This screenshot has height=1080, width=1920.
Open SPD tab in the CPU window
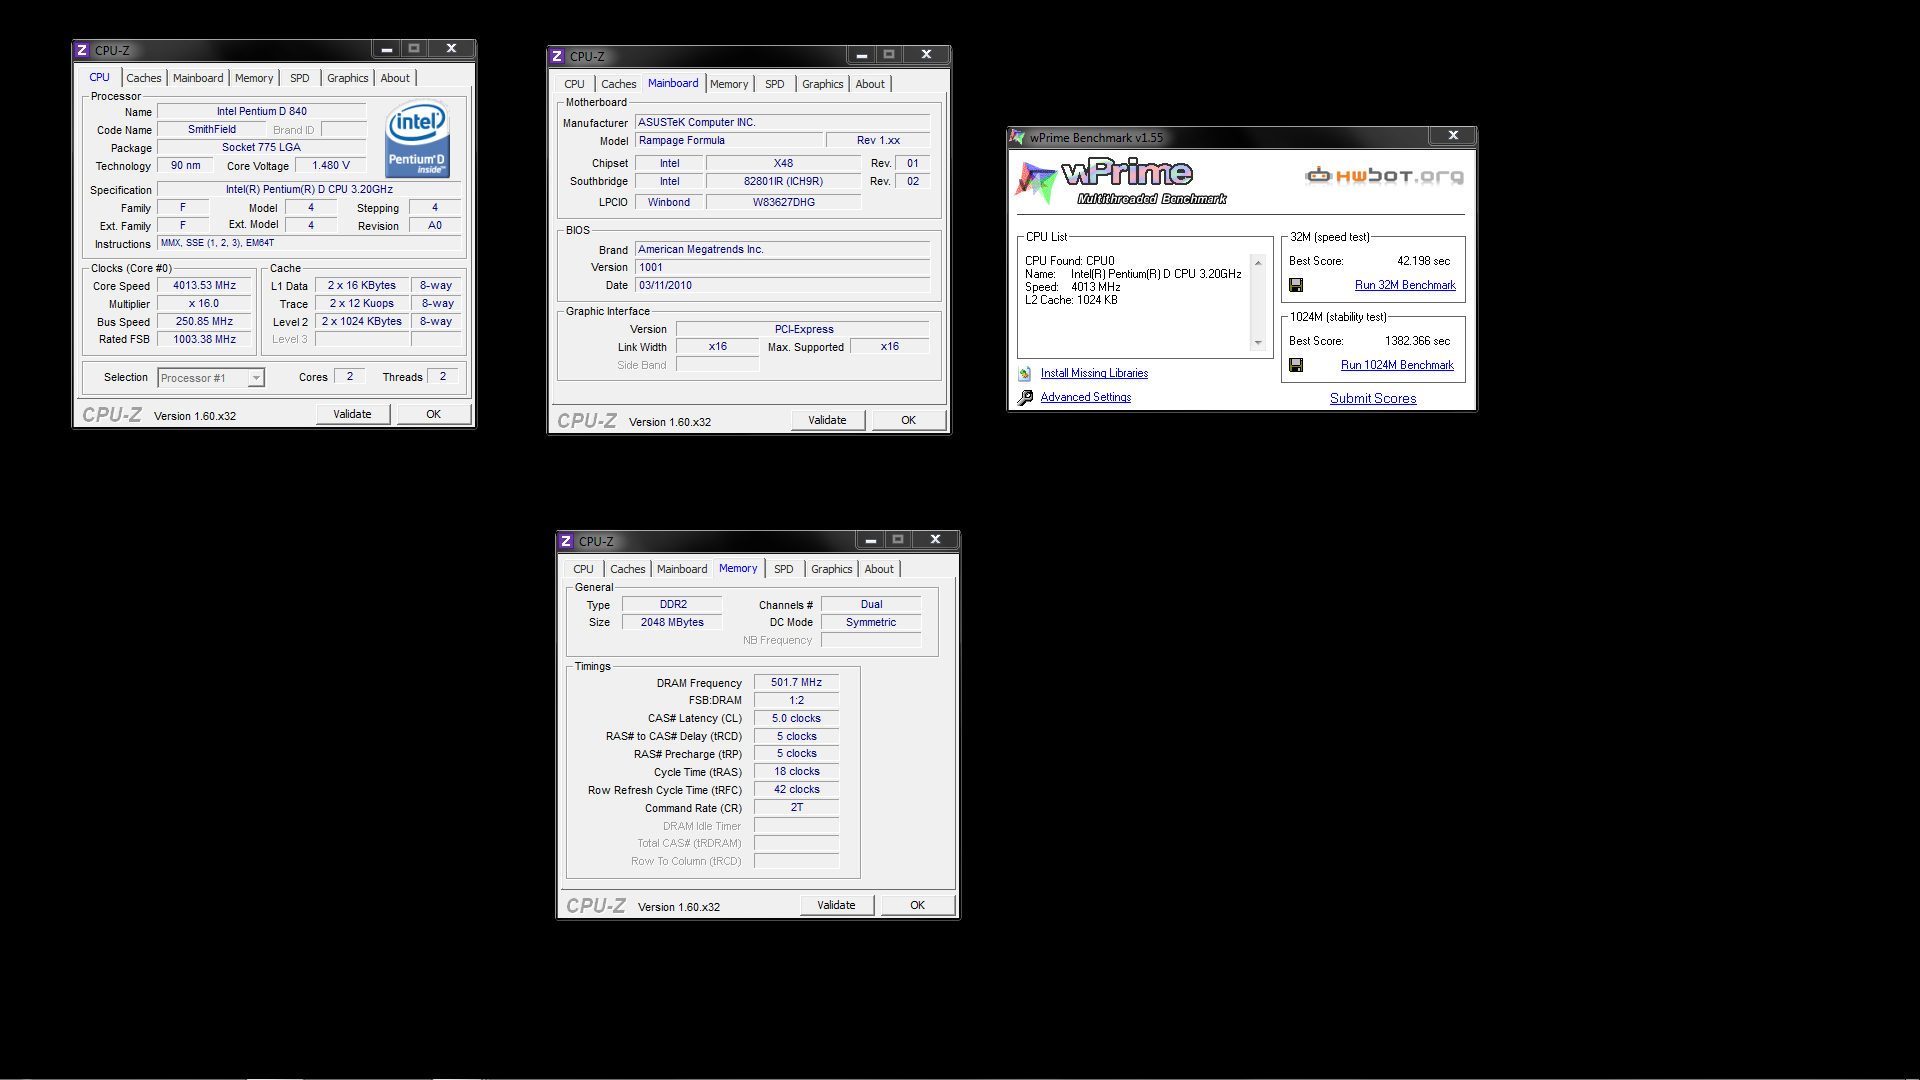300,78
